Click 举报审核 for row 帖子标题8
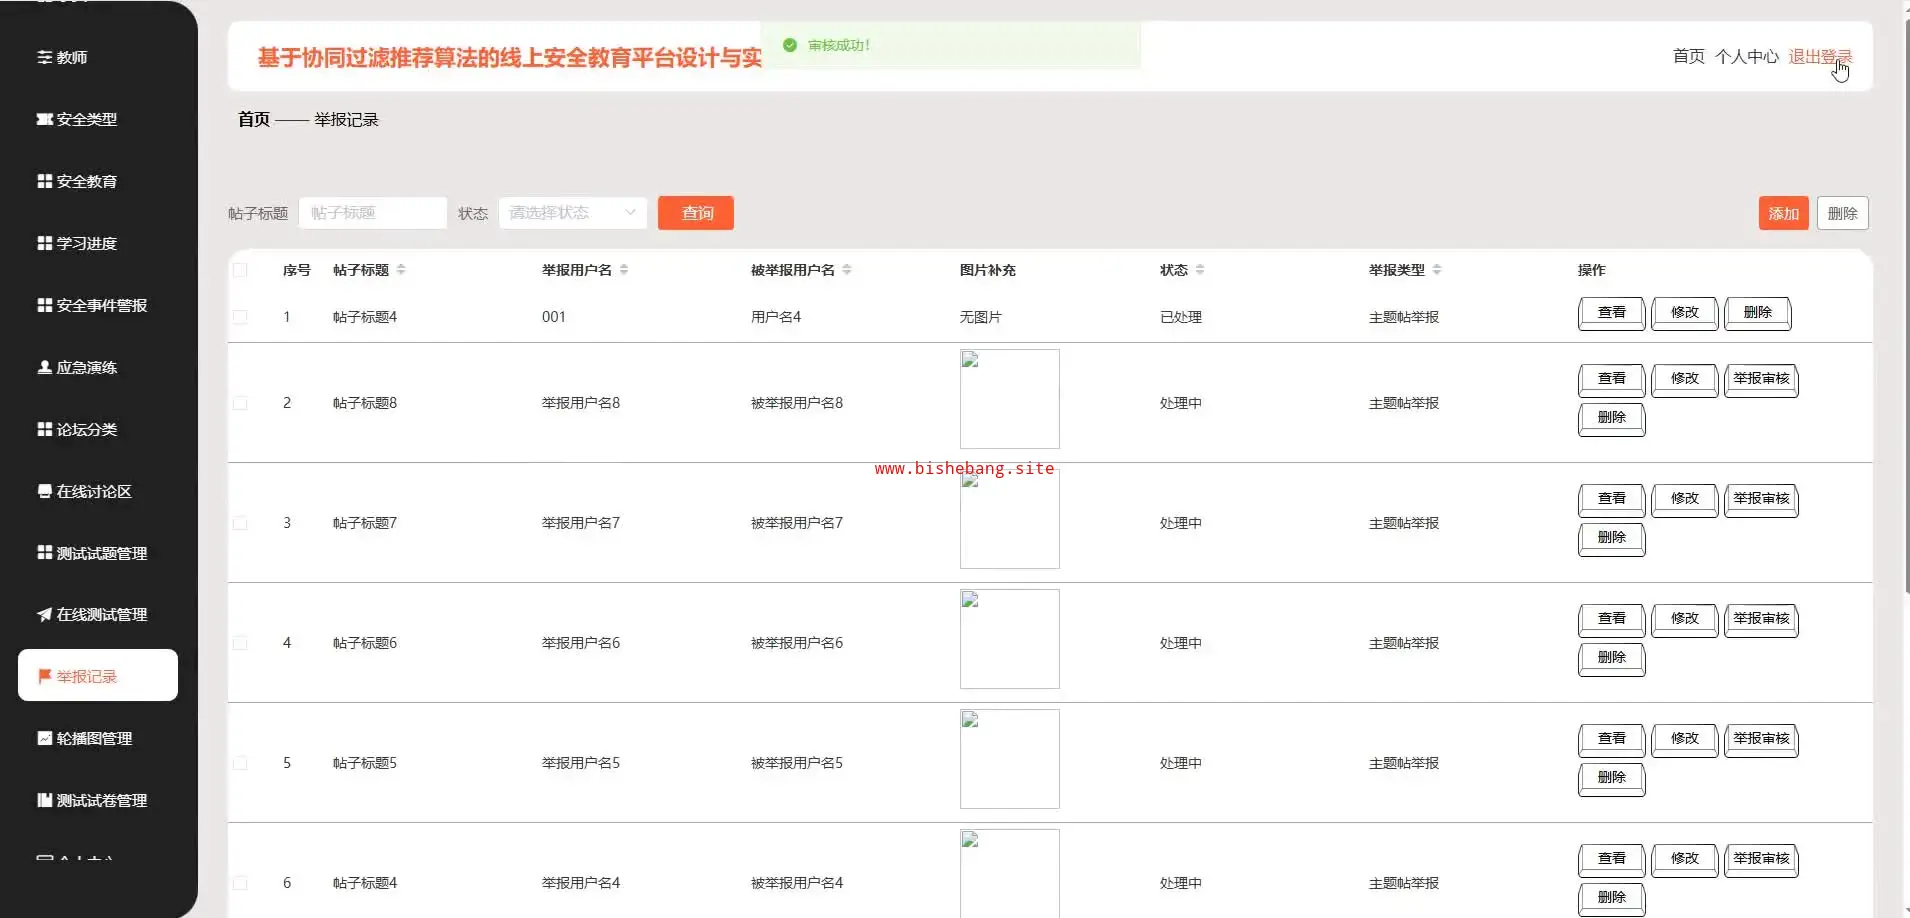 1762,380
